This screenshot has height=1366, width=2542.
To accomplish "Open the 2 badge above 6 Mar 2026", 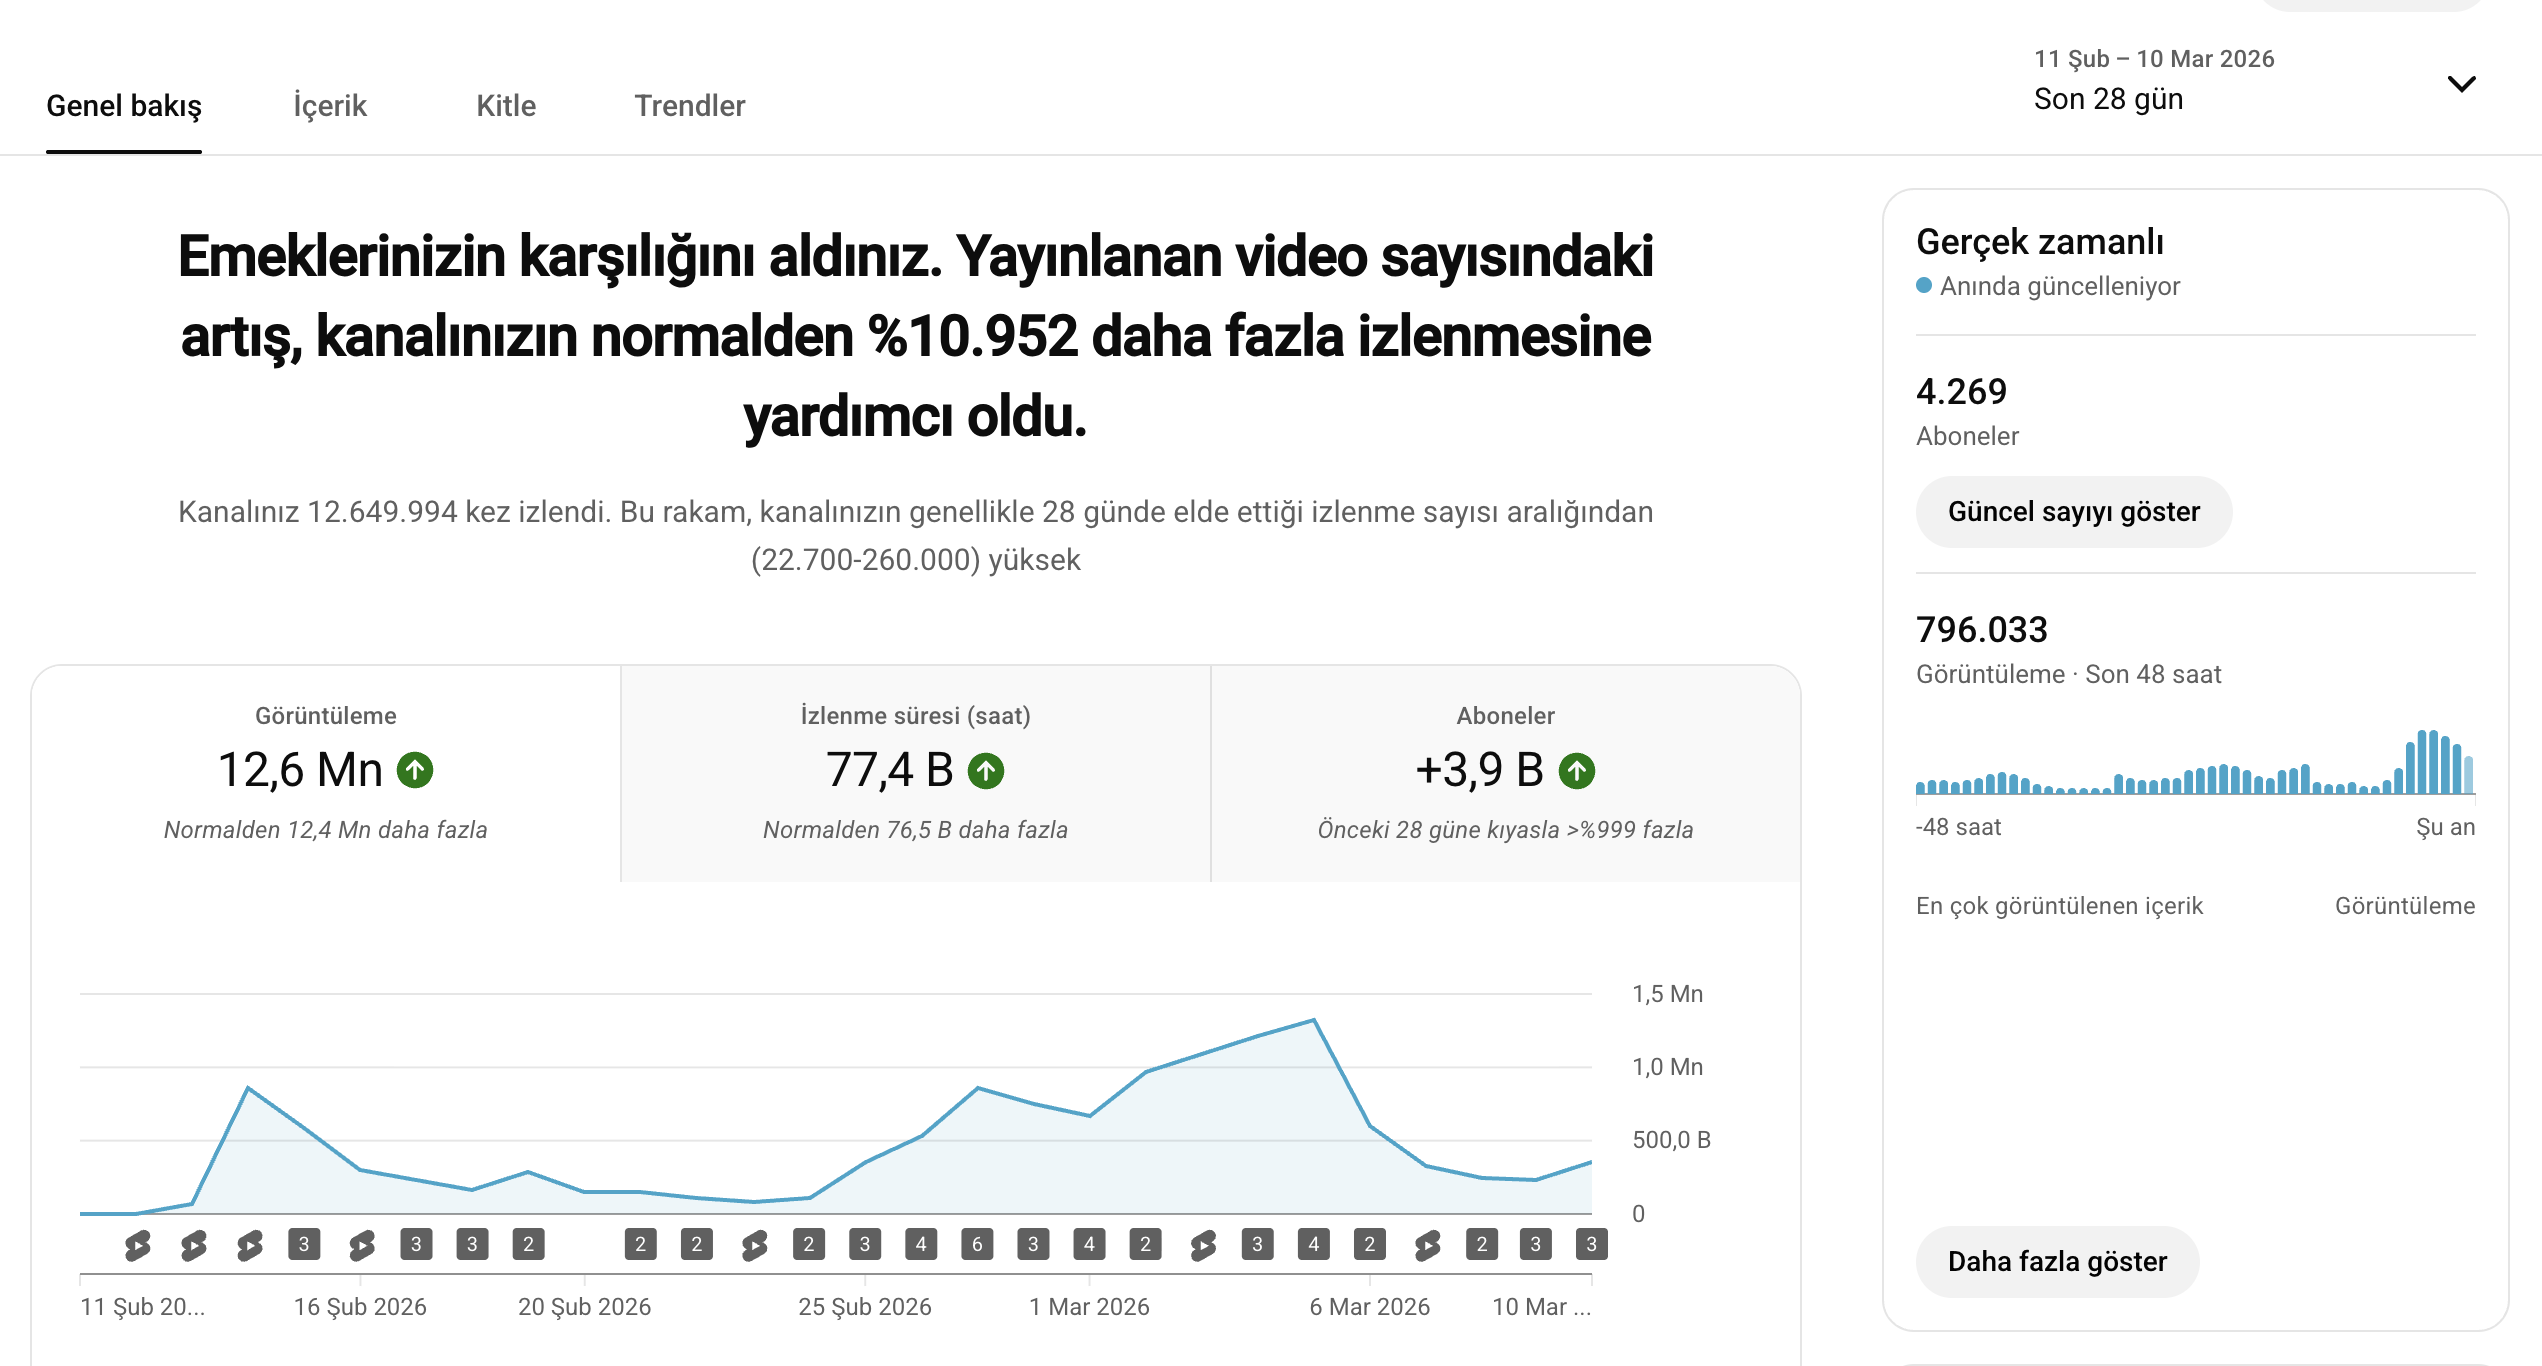I will click(x=1370, y=1244).
